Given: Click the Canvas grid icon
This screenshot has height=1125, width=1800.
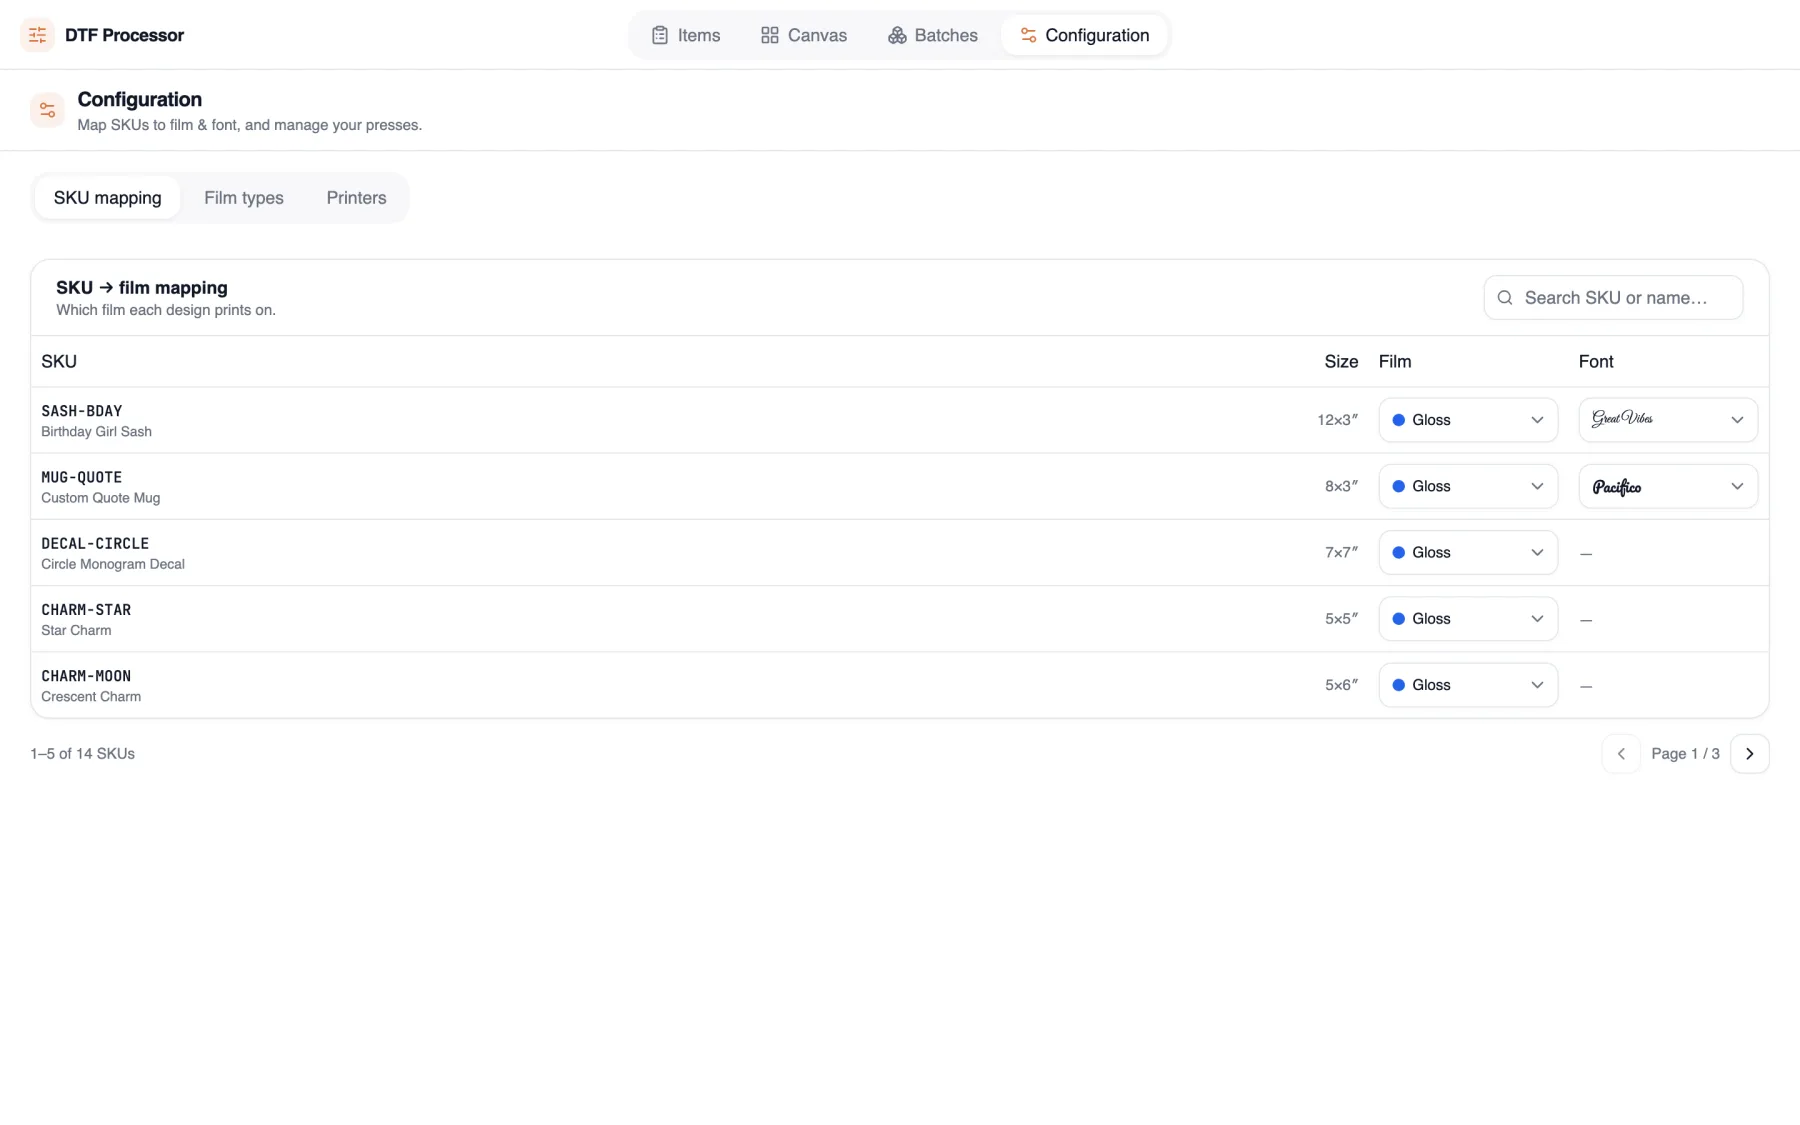Looking at the screenshot, I should click(x=769, y=35).
